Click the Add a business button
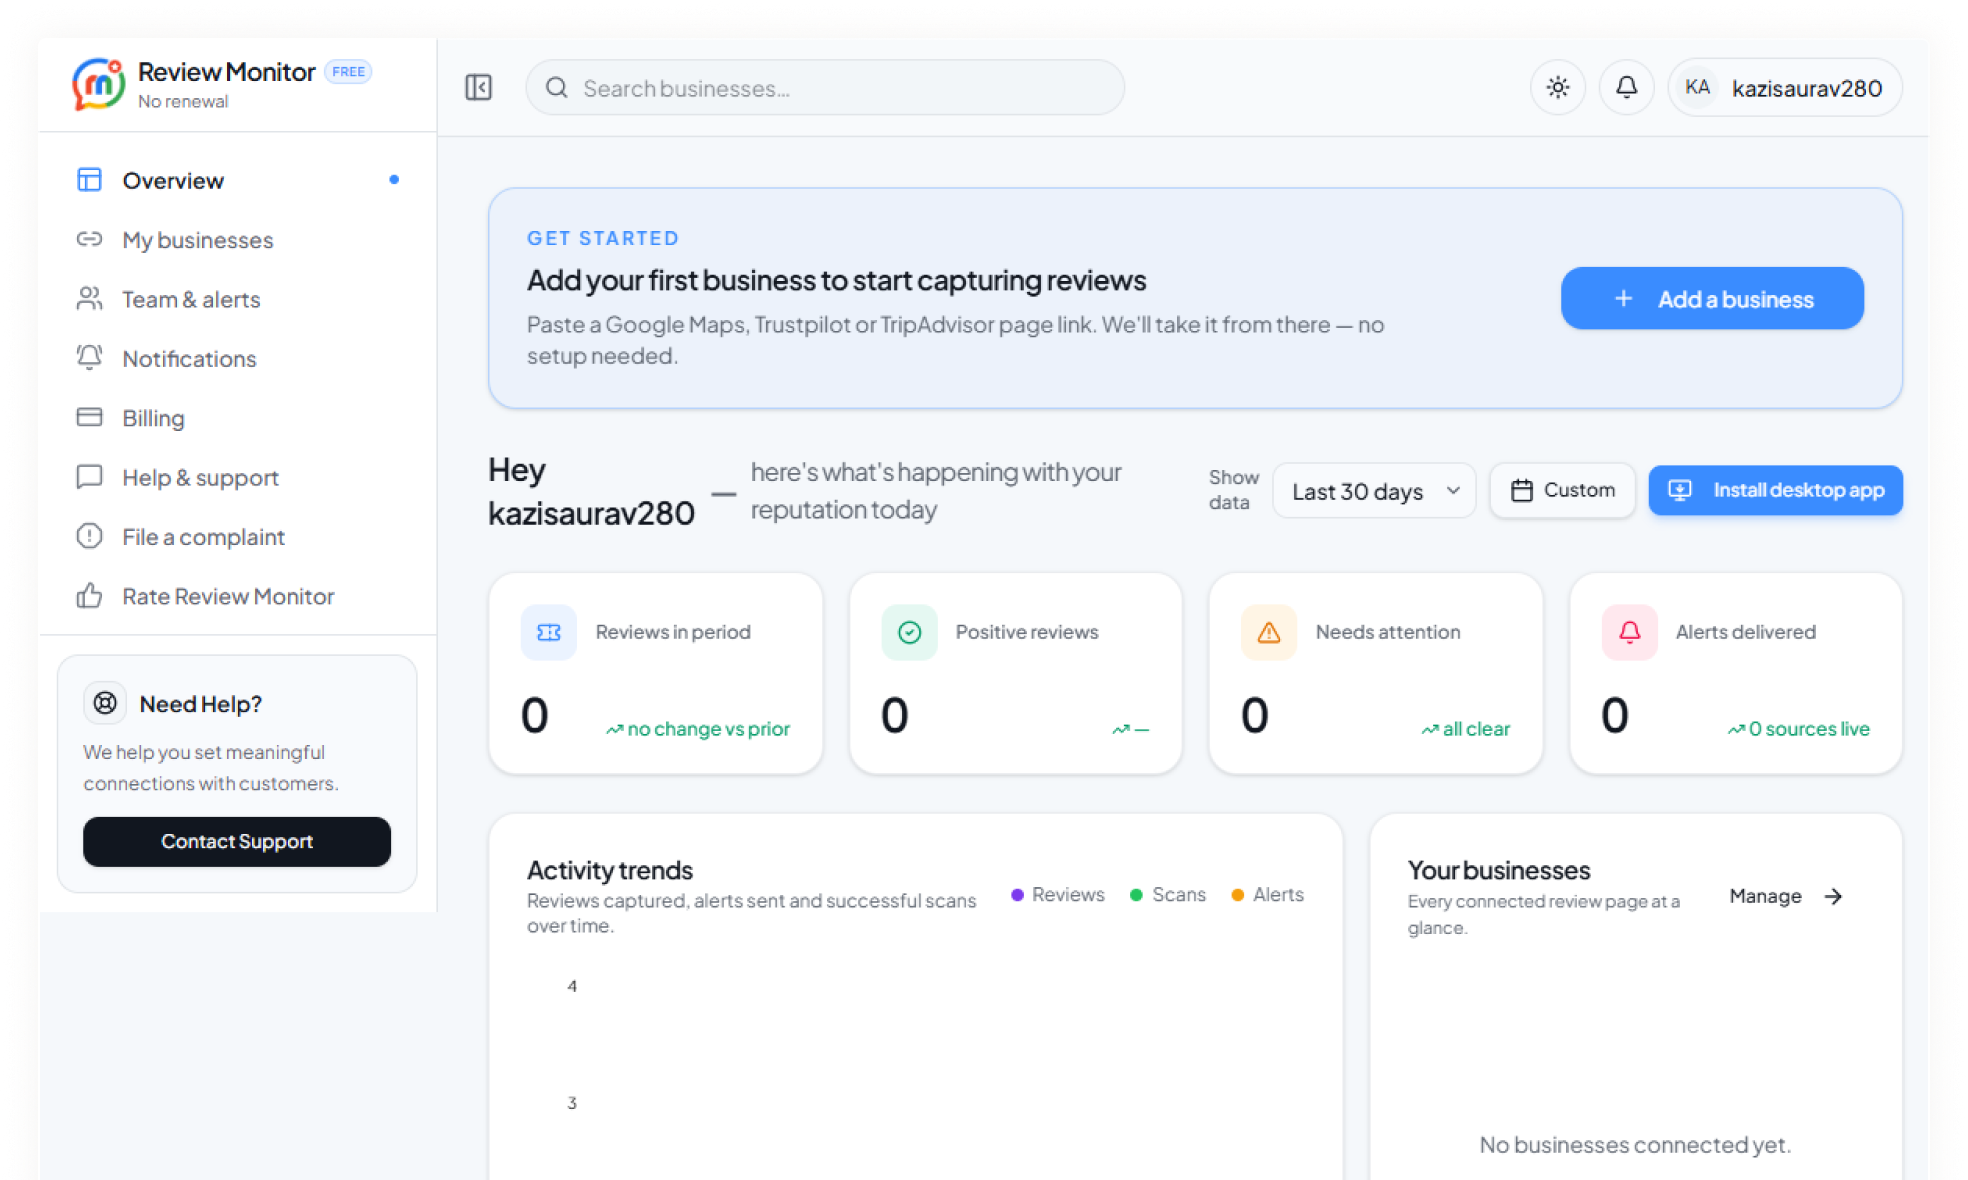This screenshot has height=1180, width=1968. tap(1712, 298)
